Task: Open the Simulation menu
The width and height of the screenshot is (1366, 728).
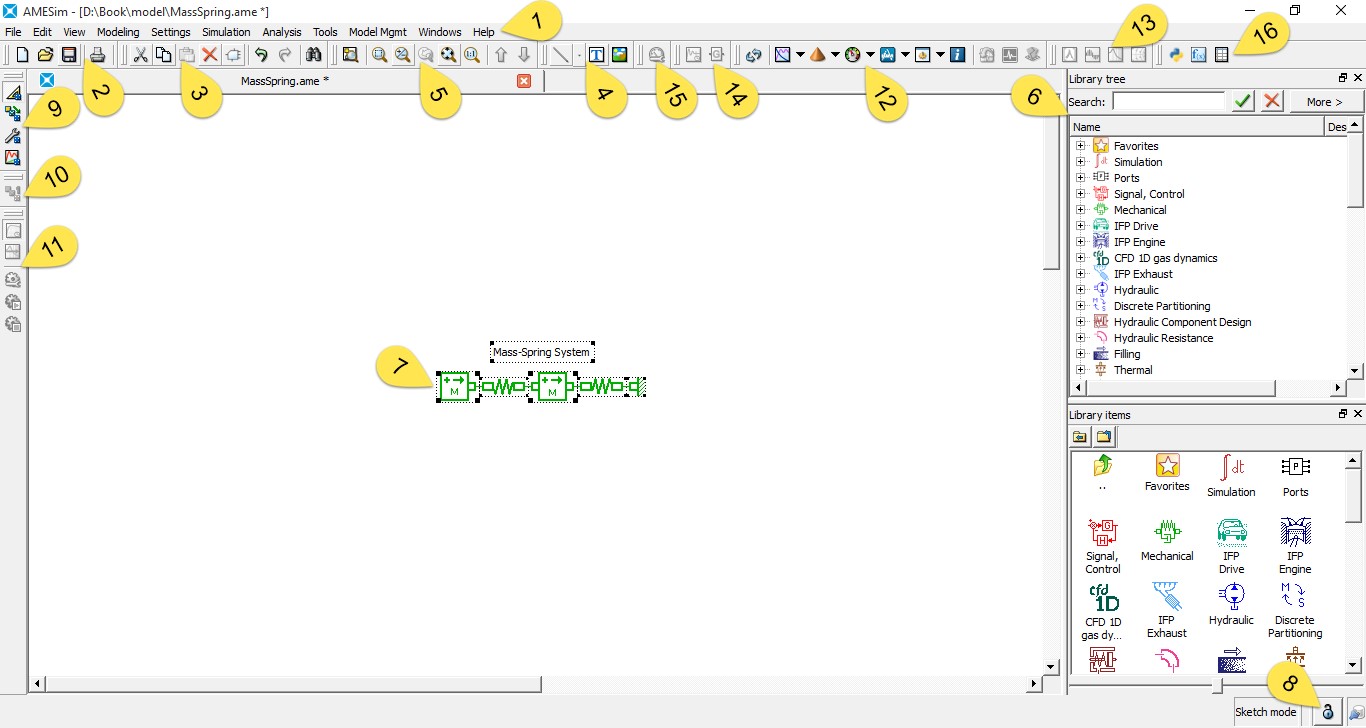Action: (226, 32)
